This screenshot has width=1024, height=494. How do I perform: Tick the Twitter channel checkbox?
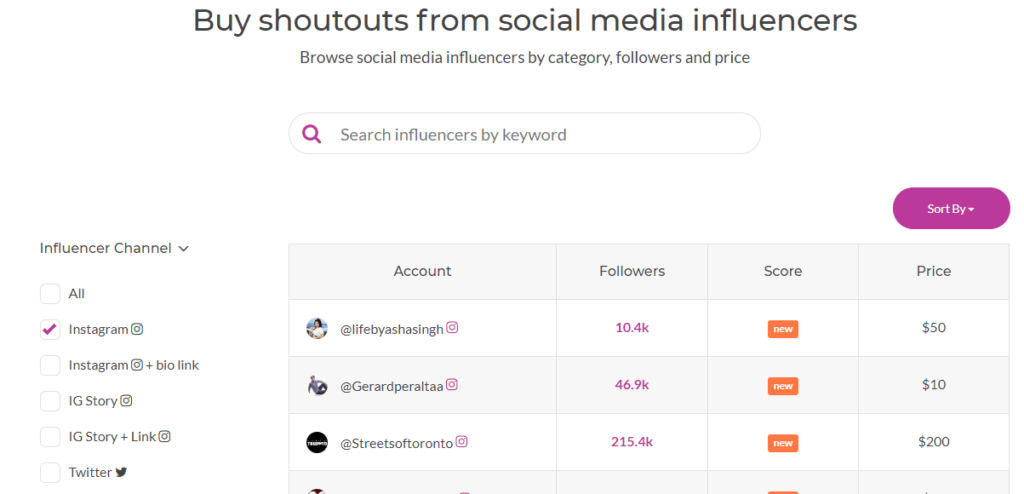pos(50,472)
